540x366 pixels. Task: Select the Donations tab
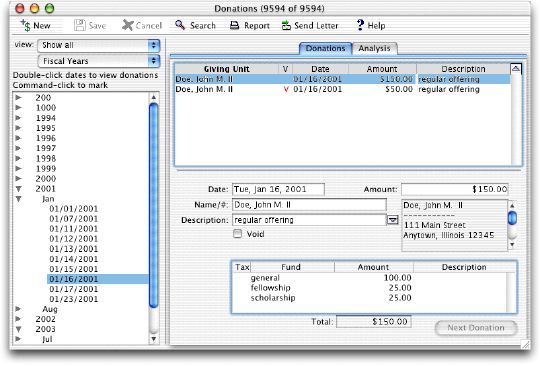point(325,48)
